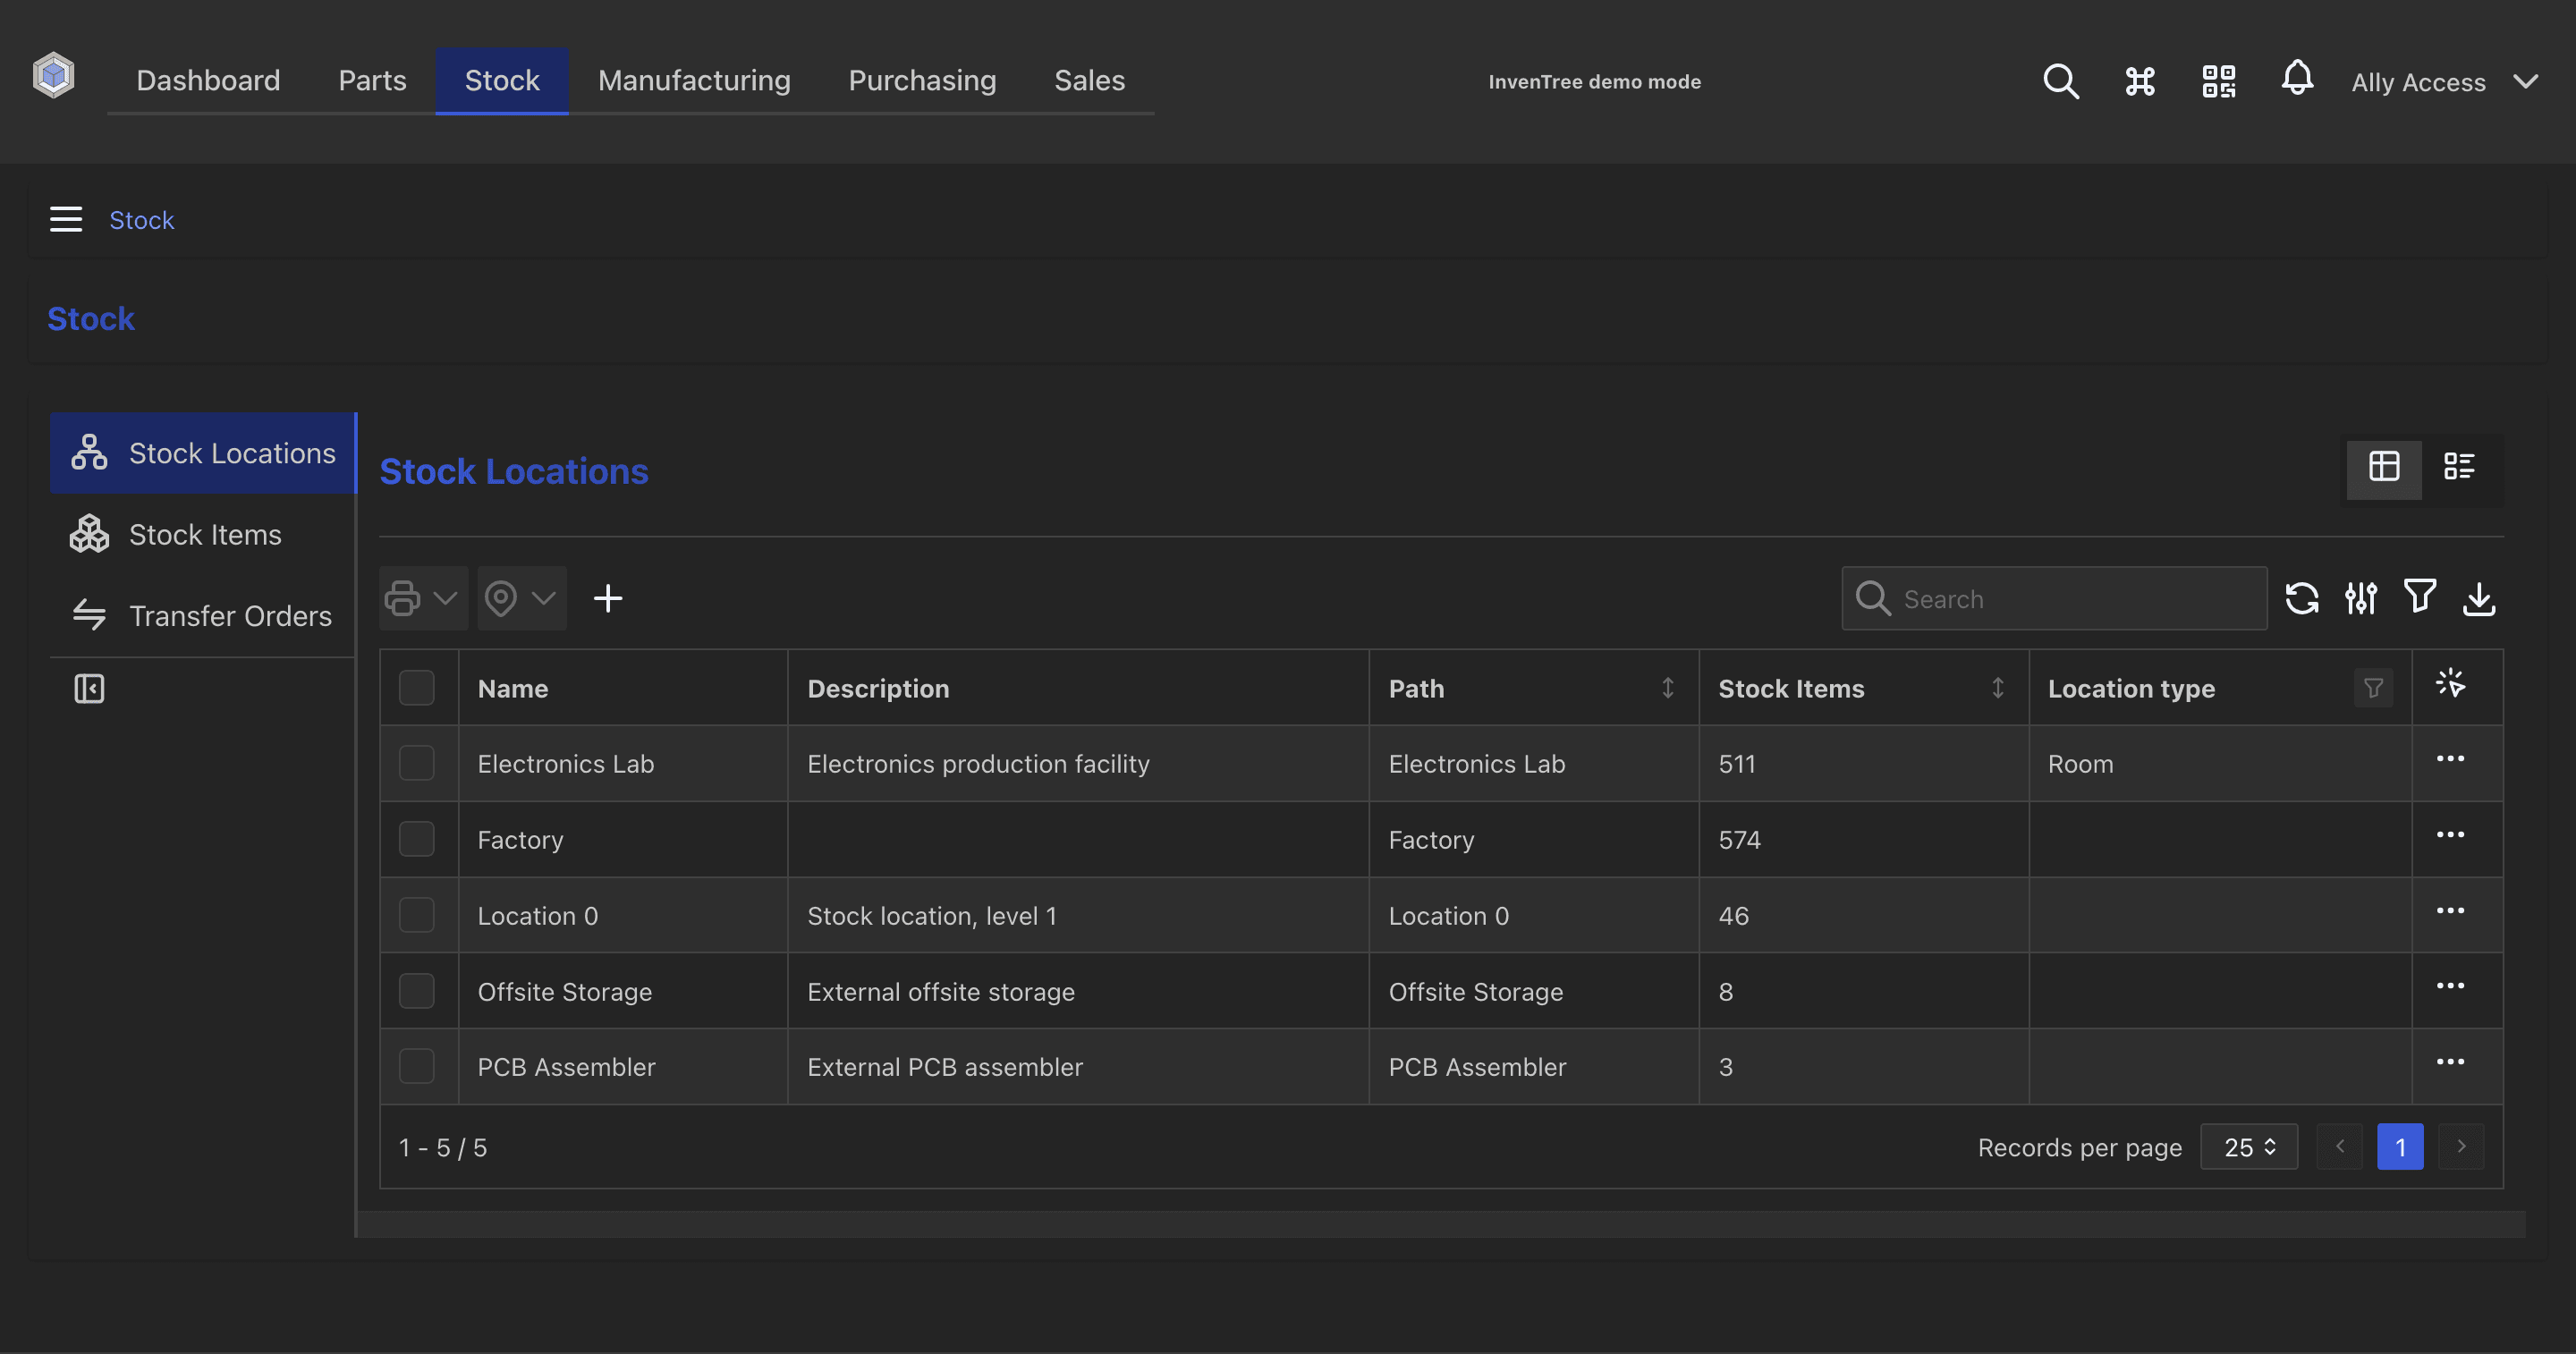Open the Purchasing tab
The width and height of the screenshot is (2576, 1354).
pos(922,80)
